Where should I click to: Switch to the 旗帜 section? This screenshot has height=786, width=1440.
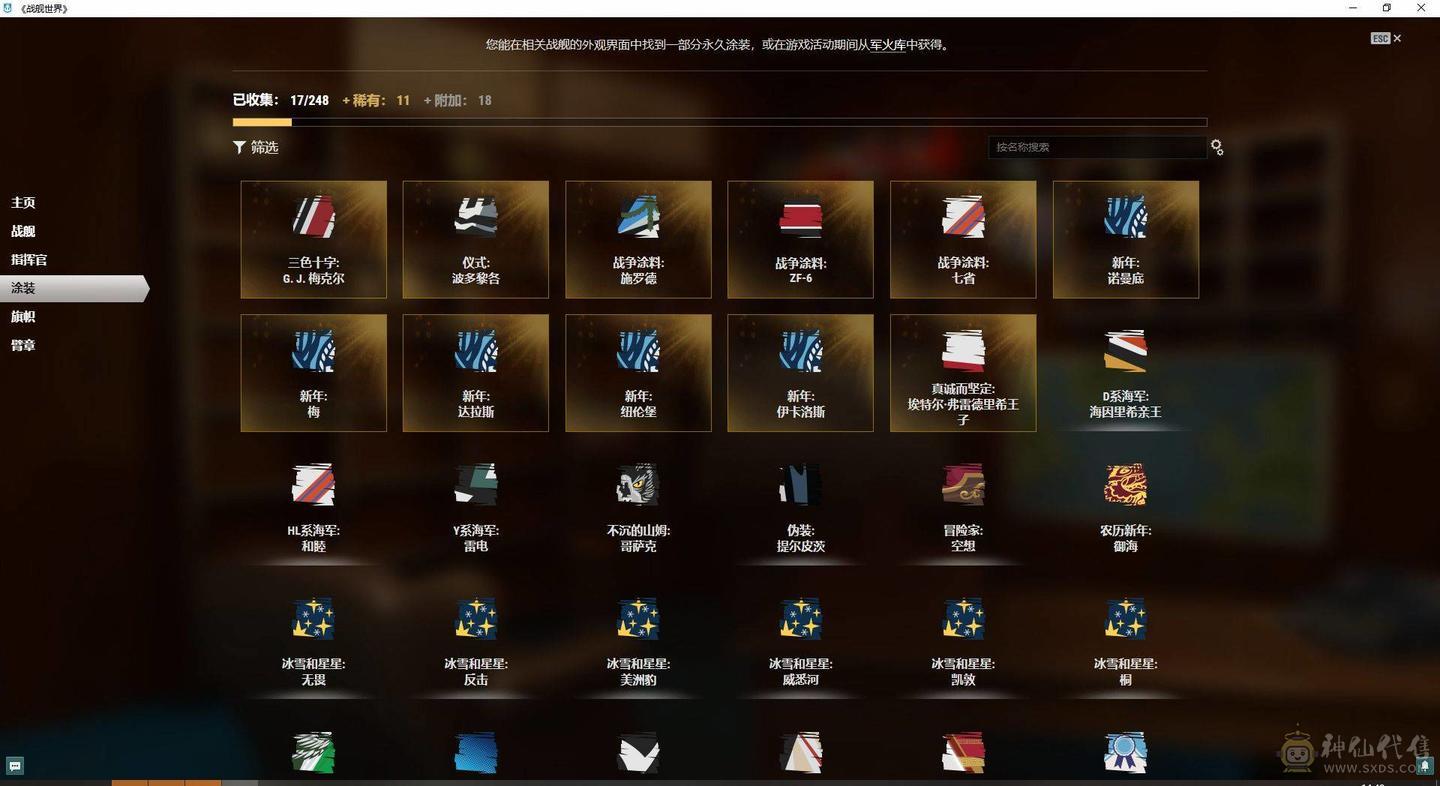point(23,317)
